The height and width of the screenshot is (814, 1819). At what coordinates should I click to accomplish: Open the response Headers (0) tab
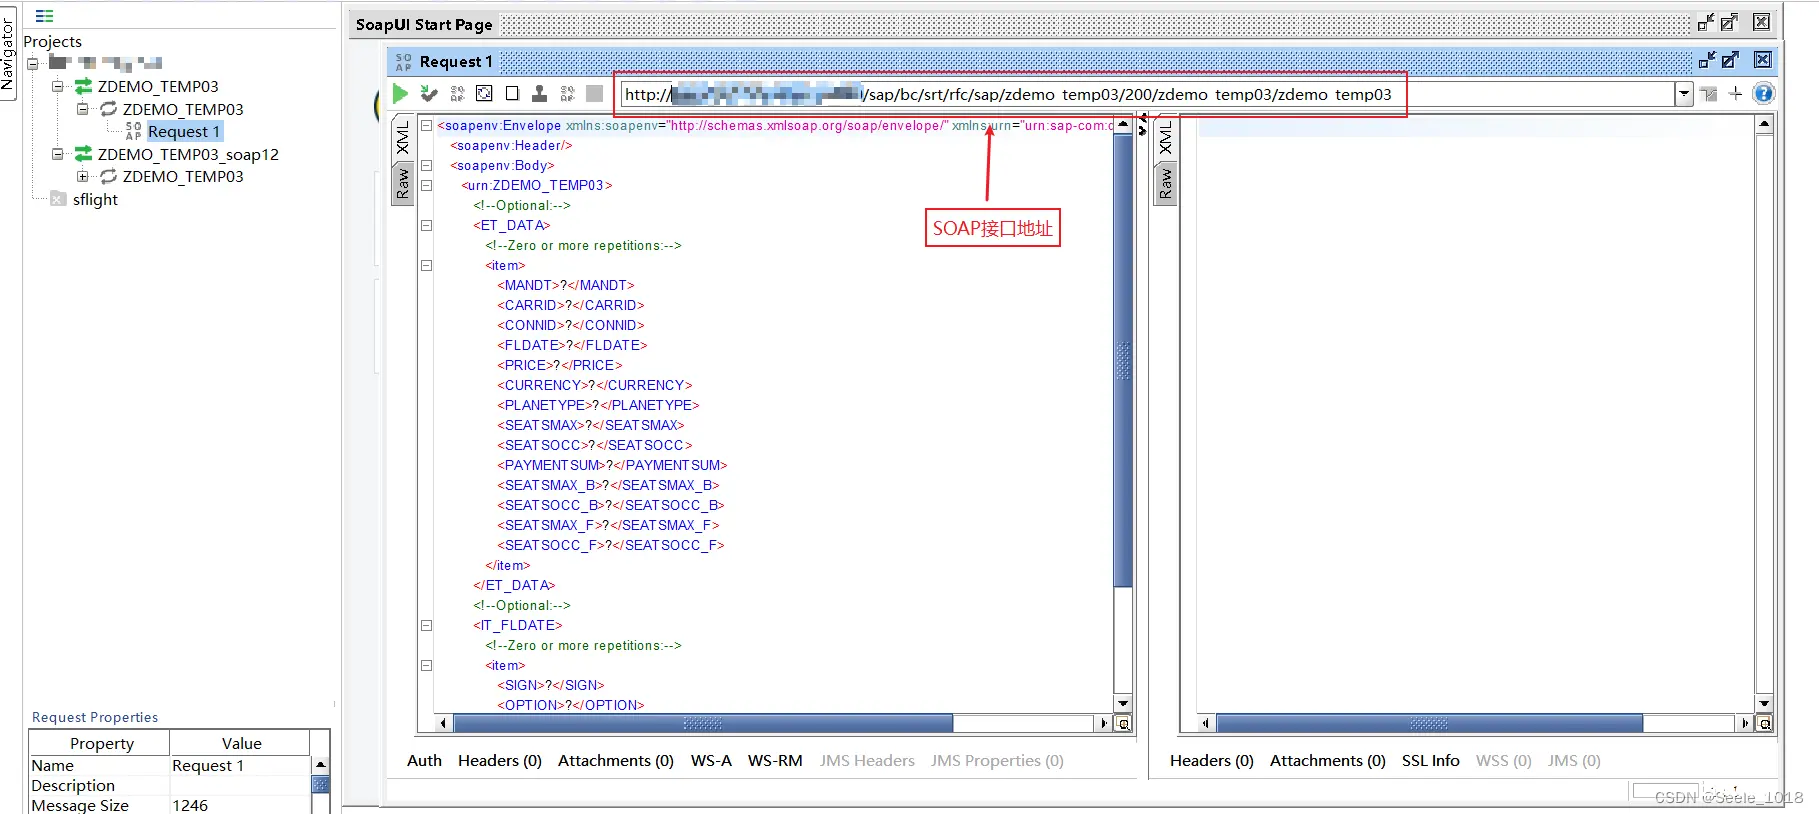click(1212, 761)
